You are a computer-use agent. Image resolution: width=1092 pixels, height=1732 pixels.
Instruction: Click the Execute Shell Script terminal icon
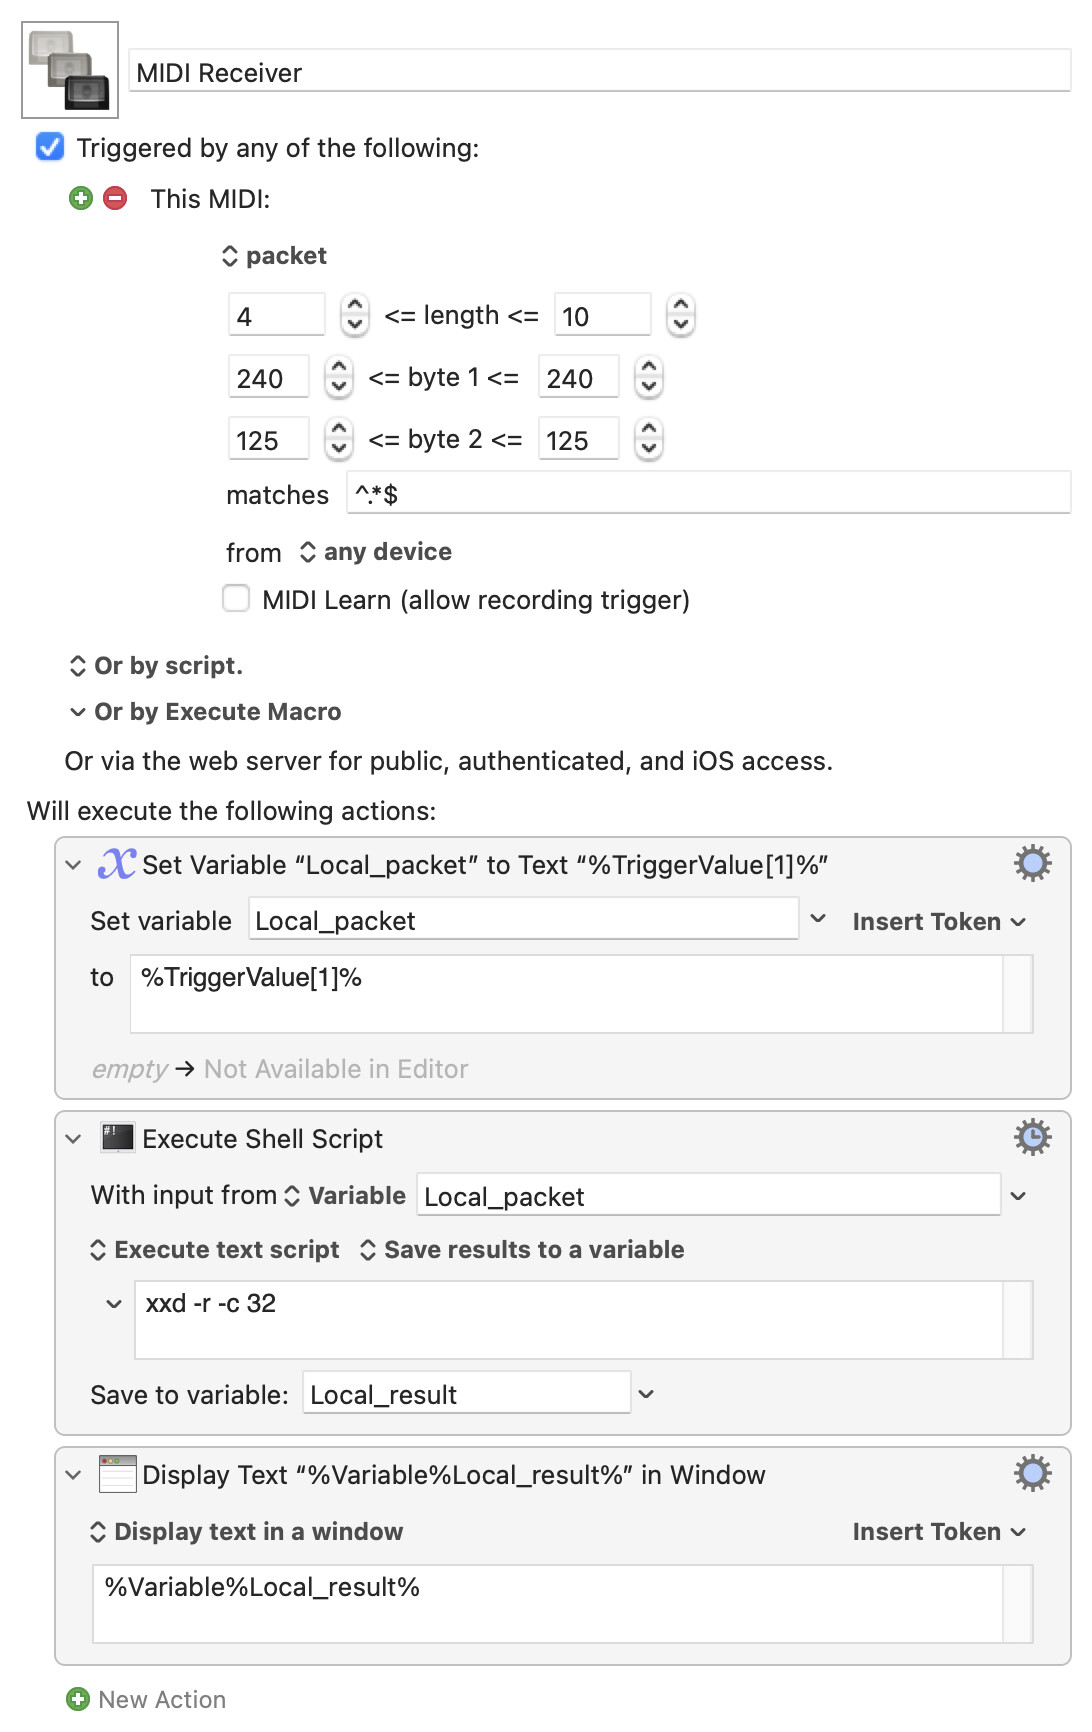(x=117, y=1138)
